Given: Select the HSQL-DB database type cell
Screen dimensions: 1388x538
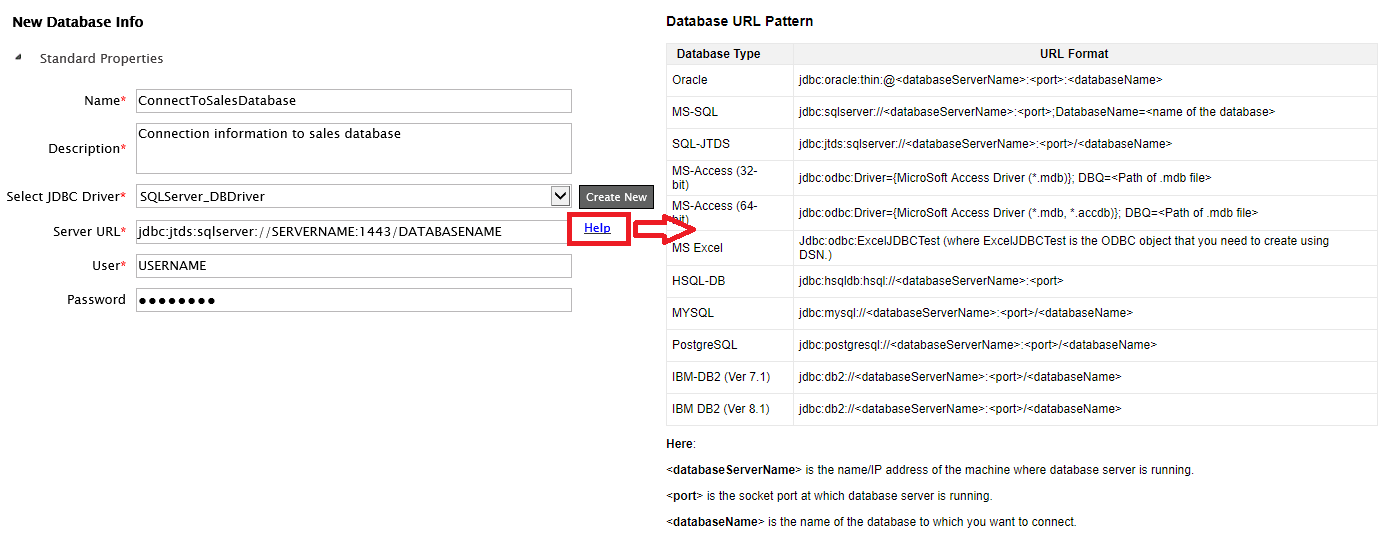Looking at the screenshot, I should click(730, 281).
